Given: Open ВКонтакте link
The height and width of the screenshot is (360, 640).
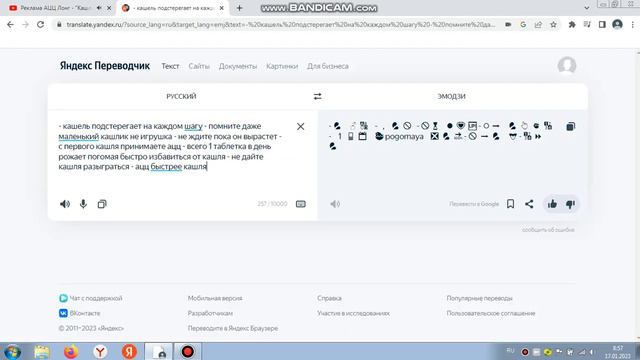Looking at the screenshot, I should (x=80, y=313).
